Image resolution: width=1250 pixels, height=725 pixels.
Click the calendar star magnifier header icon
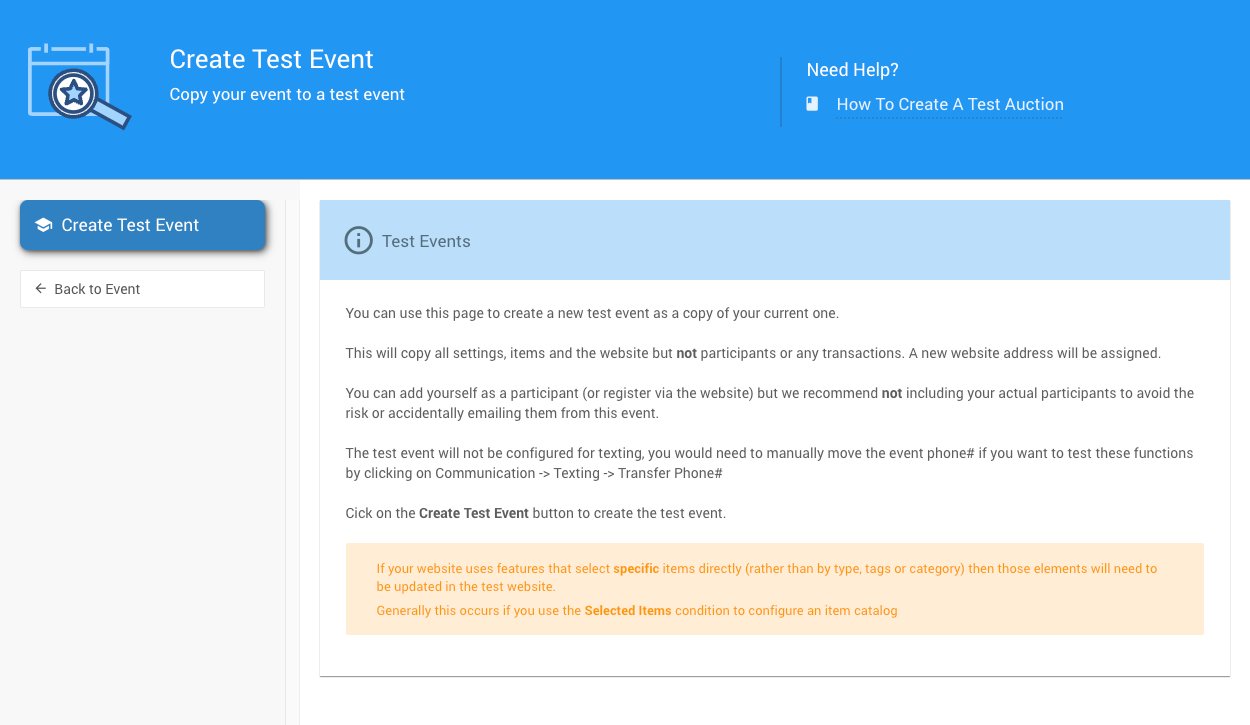tap(79, 87)
